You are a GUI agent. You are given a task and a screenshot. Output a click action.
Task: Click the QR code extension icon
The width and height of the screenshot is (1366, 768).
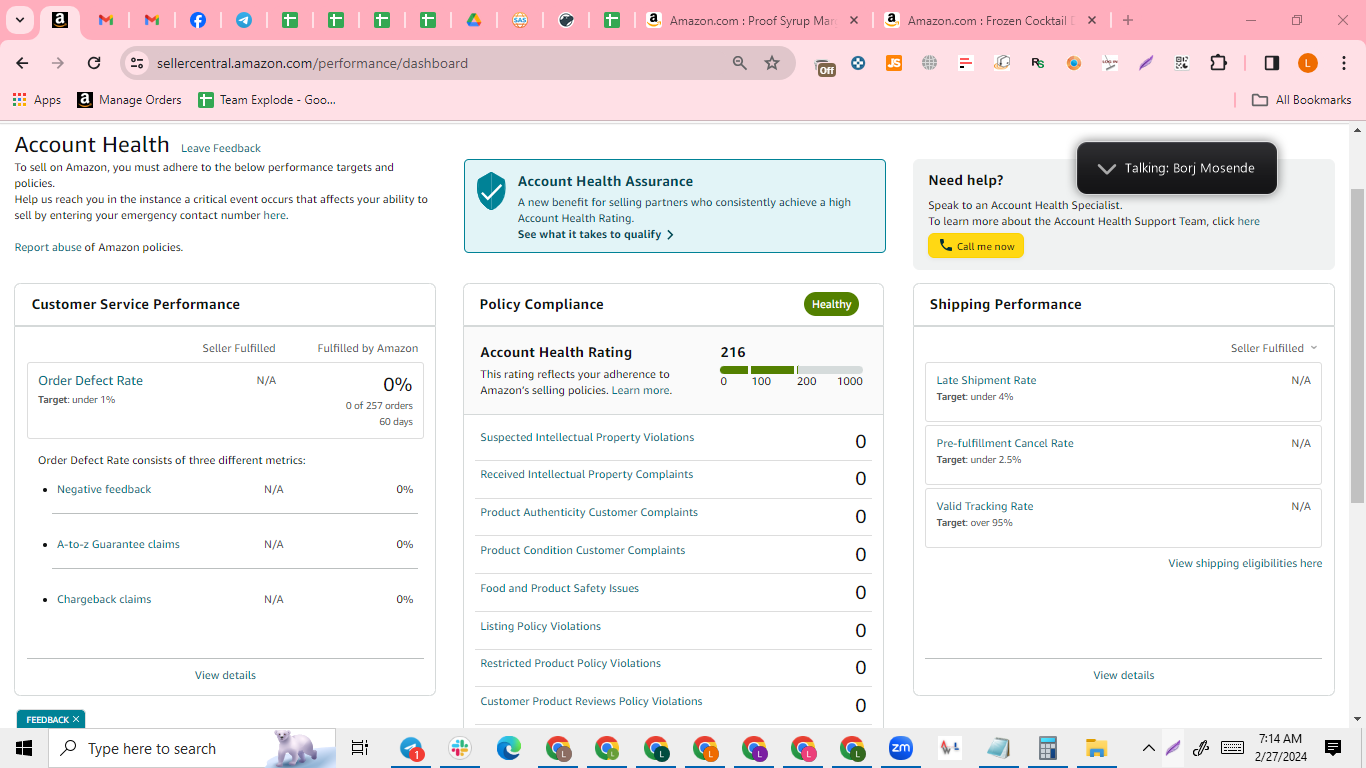pos(1182,63)
